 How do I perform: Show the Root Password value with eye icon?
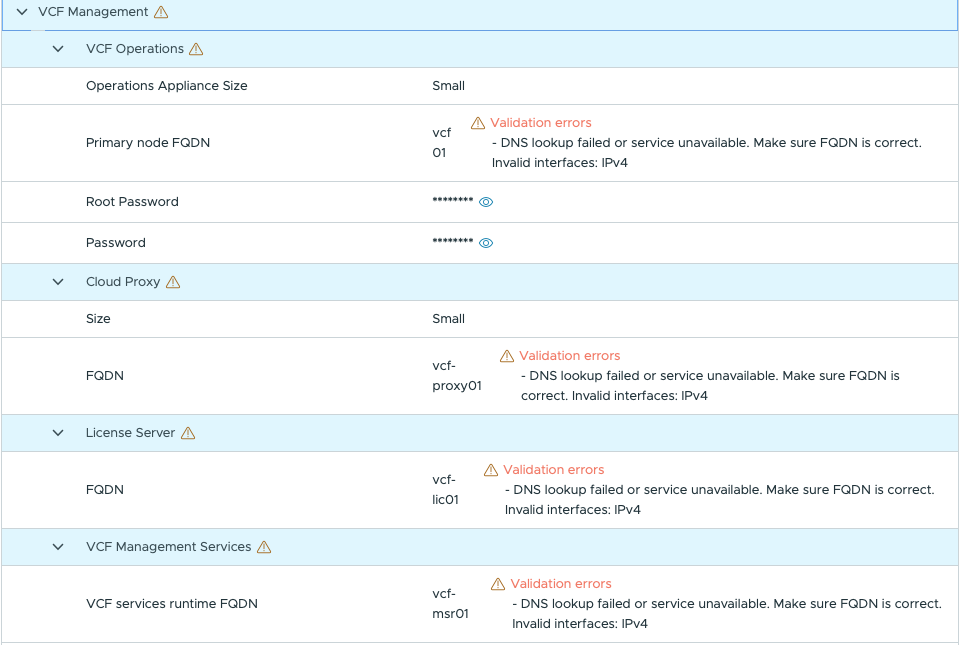tap(486, 202)
